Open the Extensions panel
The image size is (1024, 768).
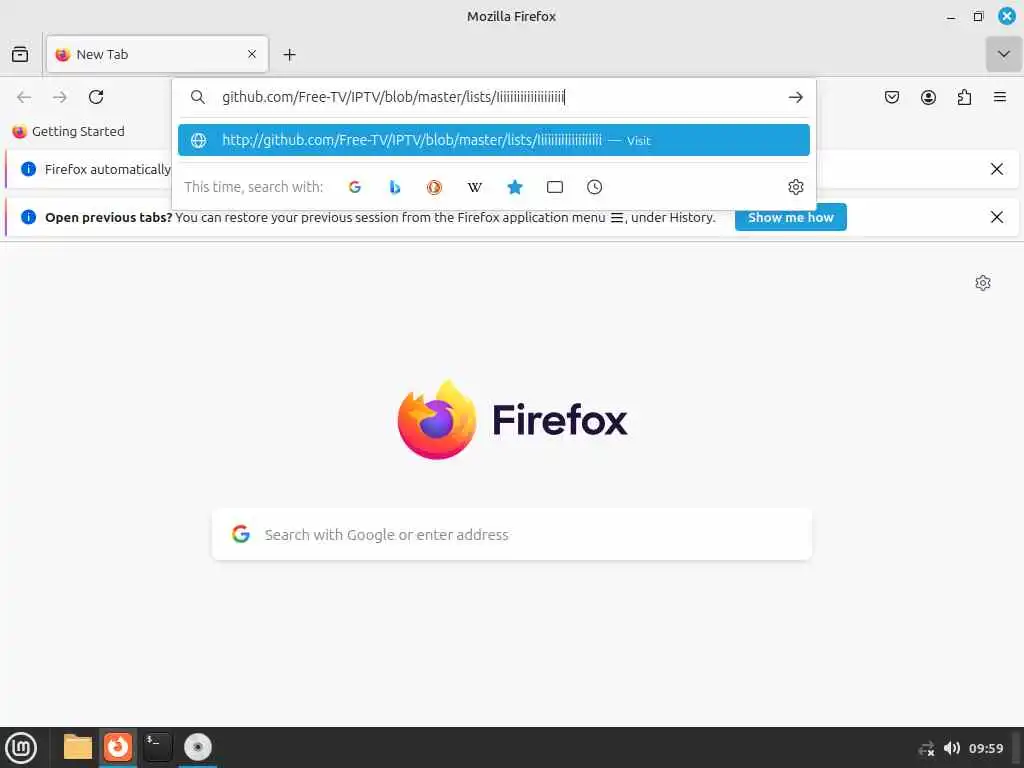[964, 97]
